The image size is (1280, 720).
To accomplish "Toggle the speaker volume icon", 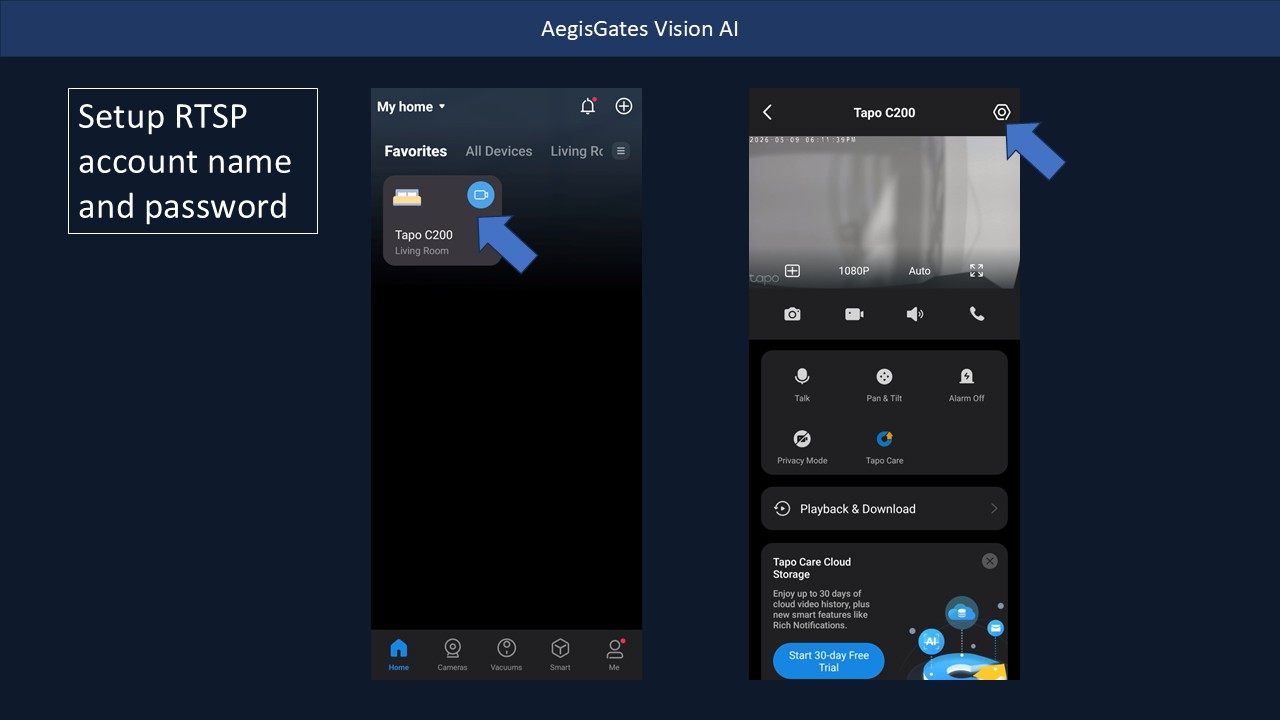I will pyautogui.click(x=915, y=314).
